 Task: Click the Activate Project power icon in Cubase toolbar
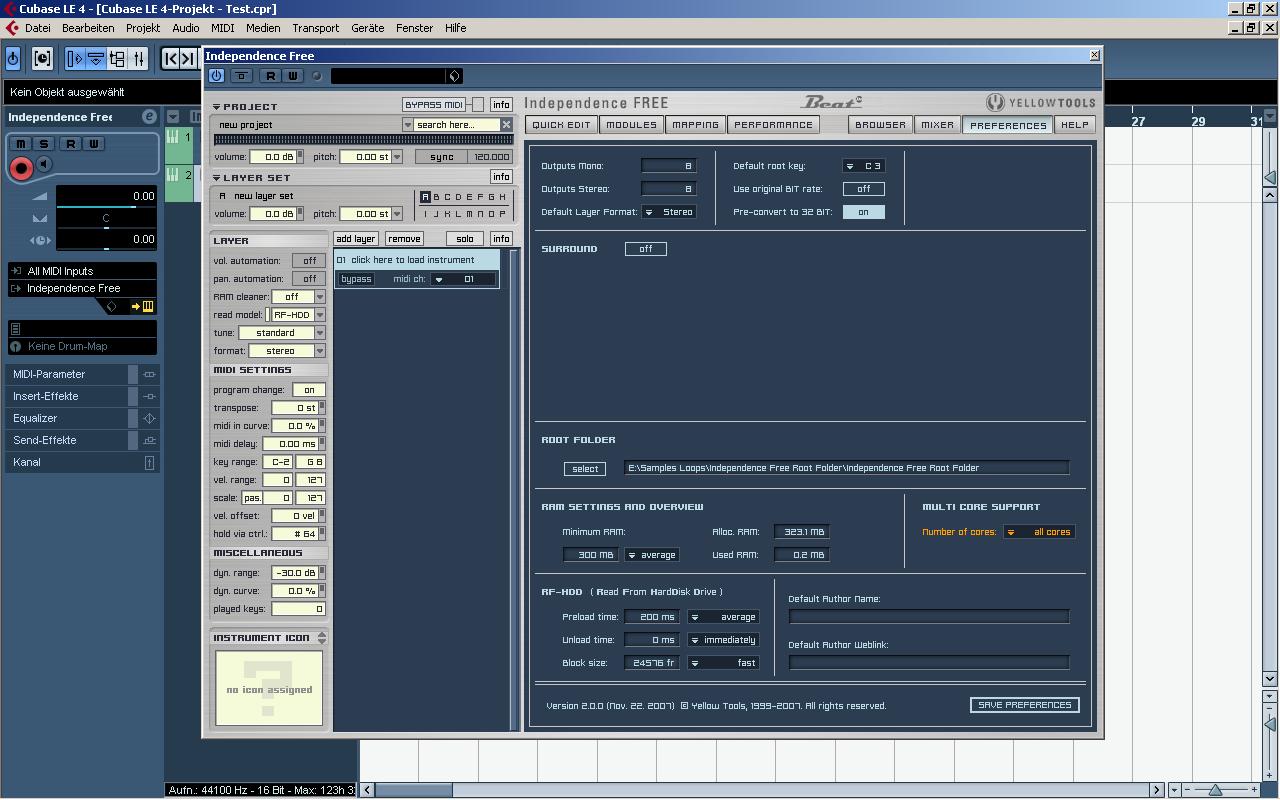pyautogui.click(x=14, y=59)
